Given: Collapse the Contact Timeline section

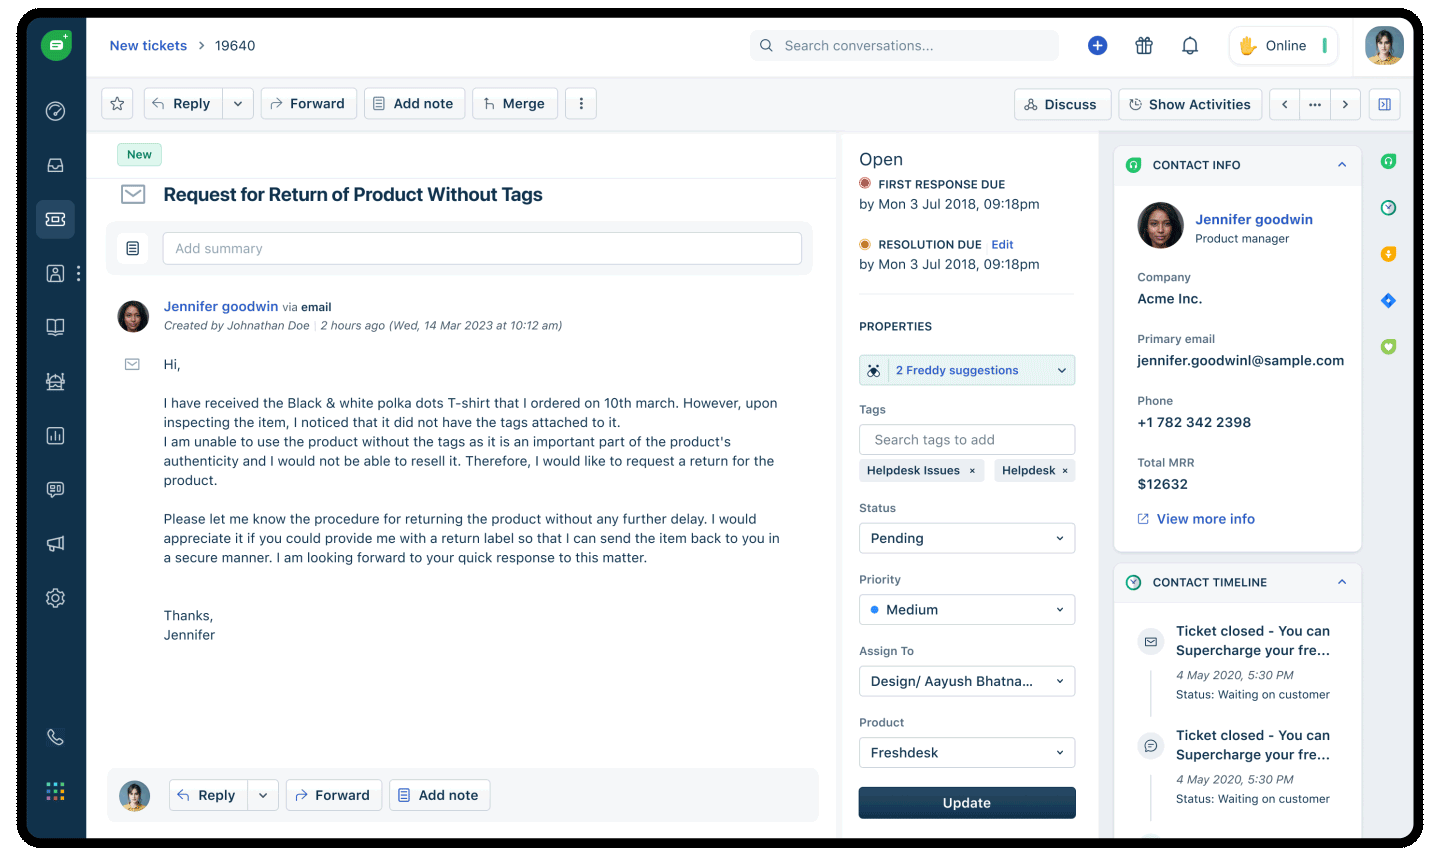Looking at the screenshot, I should pyautogui.click(x=1342, y=582).
